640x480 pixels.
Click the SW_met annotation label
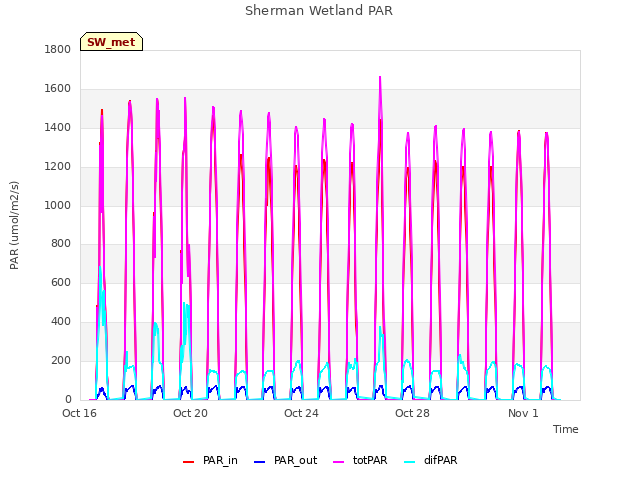point(111,42)
